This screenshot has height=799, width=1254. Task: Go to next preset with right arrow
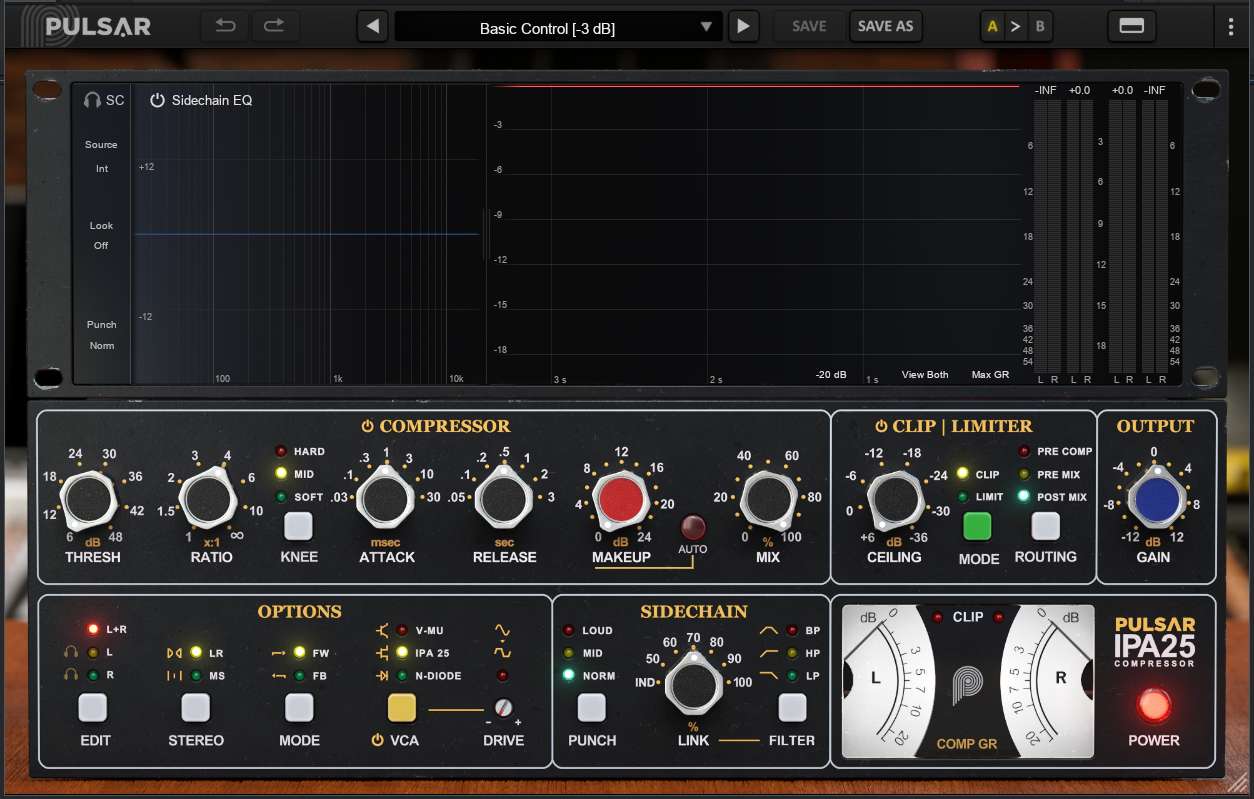pos(742,27)
